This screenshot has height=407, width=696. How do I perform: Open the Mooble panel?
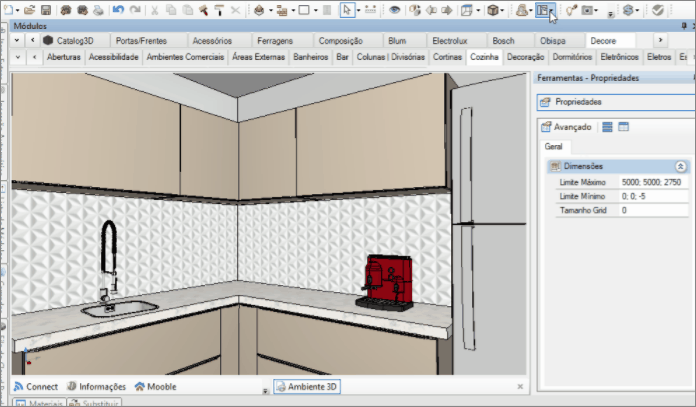(x=156, y=387)
